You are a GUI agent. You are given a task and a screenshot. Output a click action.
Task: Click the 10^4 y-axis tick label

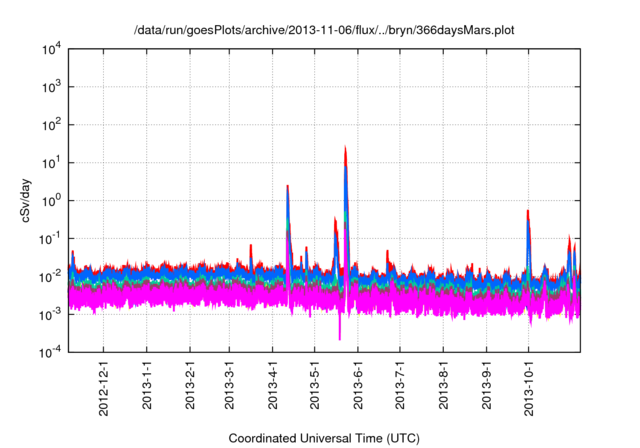pyautogui.click(x=51, y=49)
